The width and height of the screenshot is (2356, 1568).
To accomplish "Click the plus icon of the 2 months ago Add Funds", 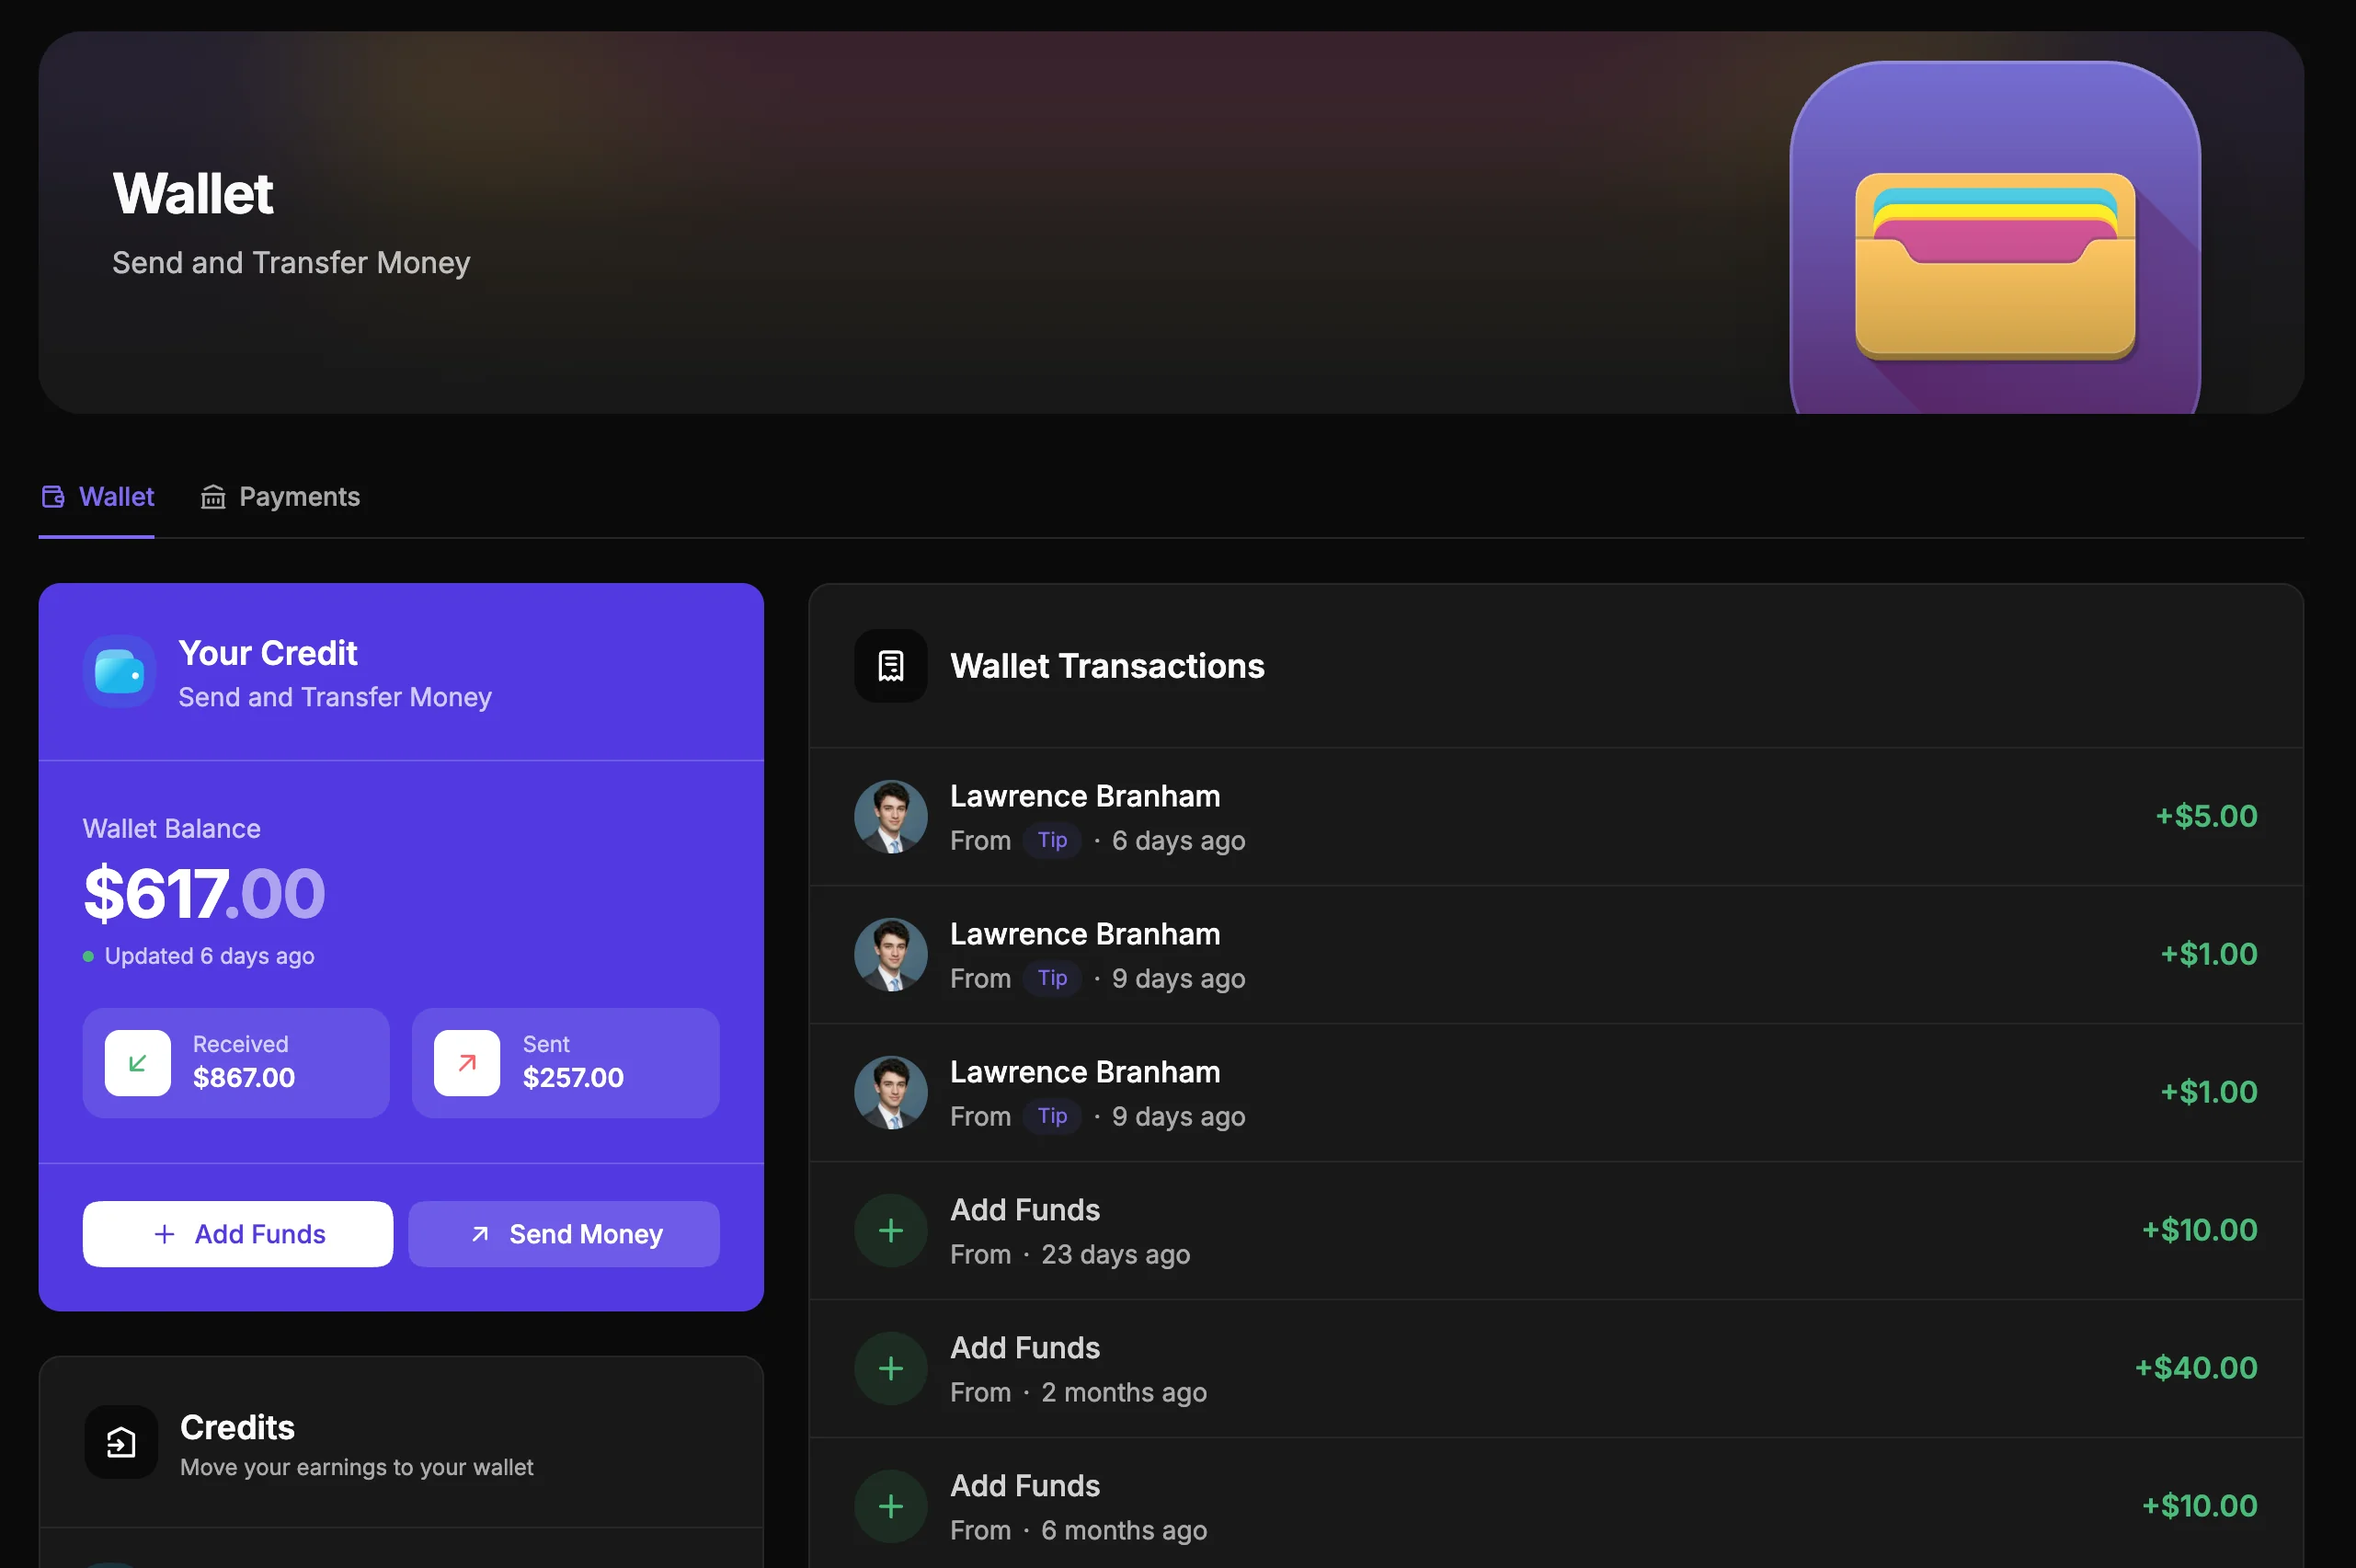I will click(x=891, y=1369).
